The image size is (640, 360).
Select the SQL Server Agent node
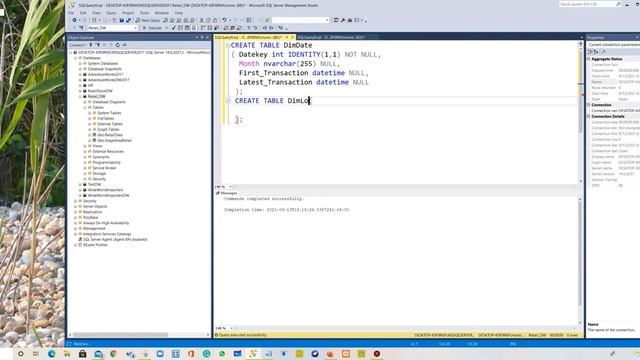[x=115, y=240]
